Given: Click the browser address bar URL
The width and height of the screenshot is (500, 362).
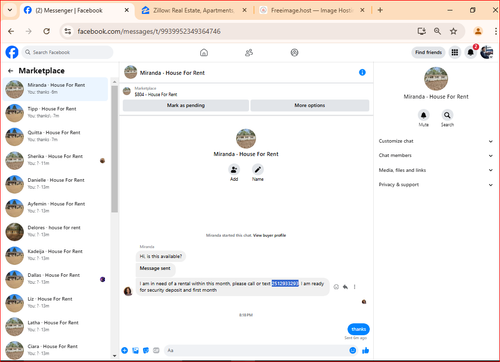Looking at the screenshot, I should point(149,31).
